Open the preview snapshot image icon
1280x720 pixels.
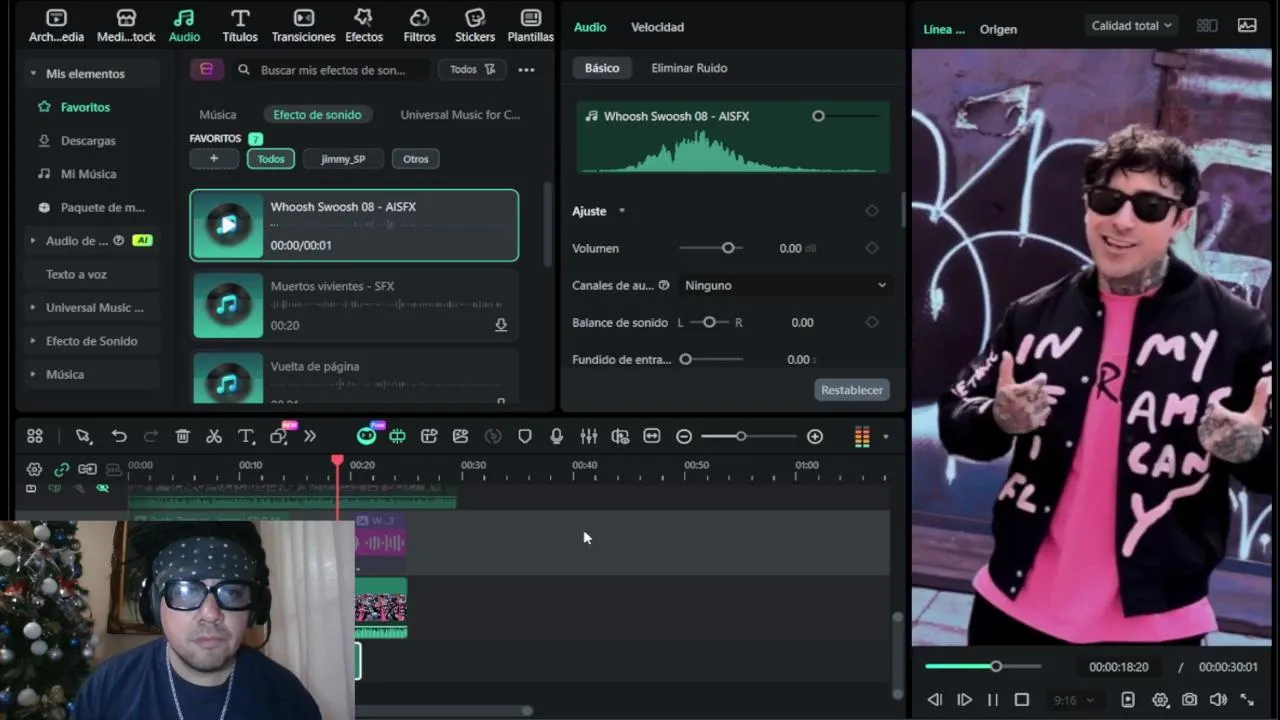(1247, 26)
